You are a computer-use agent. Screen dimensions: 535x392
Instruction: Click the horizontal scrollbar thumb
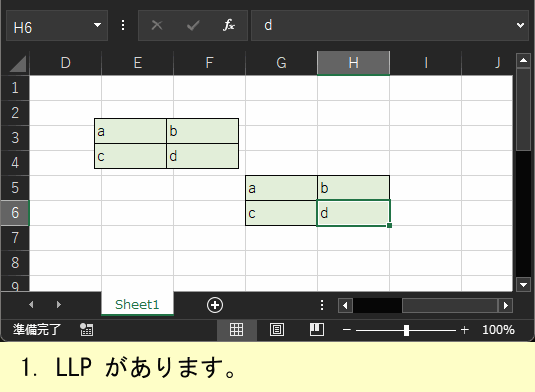(x=450, y=305)
